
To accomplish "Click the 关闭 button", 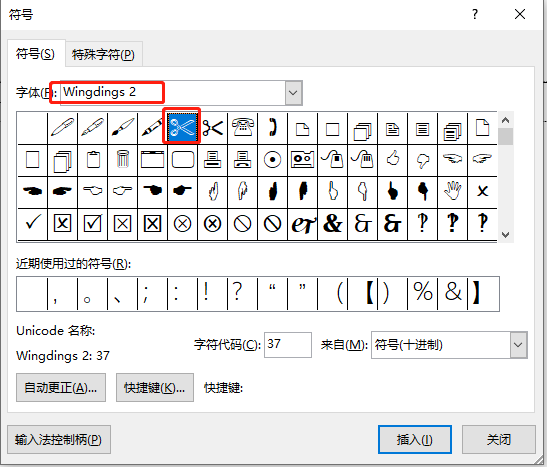I will pos(499,439).
